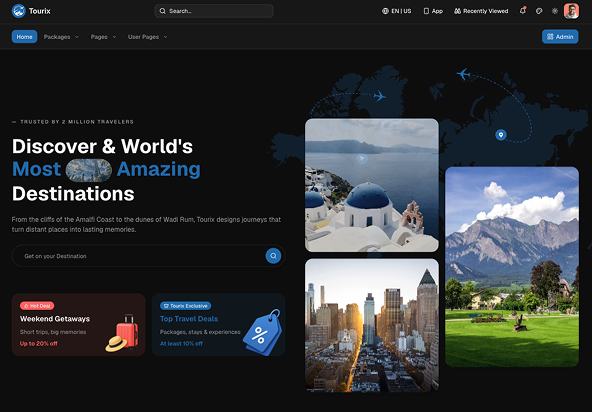592x412 pixels.
Task: Open the Admin panel button
Action: 560,37
